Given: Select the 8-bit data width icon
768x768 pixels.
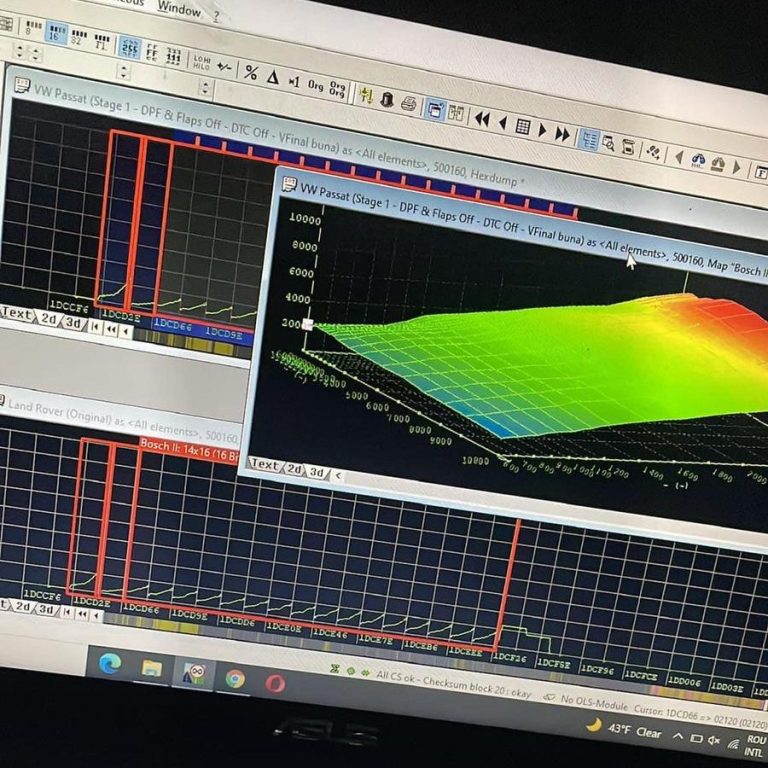Looking at the screenshot, I should (33, 27).
